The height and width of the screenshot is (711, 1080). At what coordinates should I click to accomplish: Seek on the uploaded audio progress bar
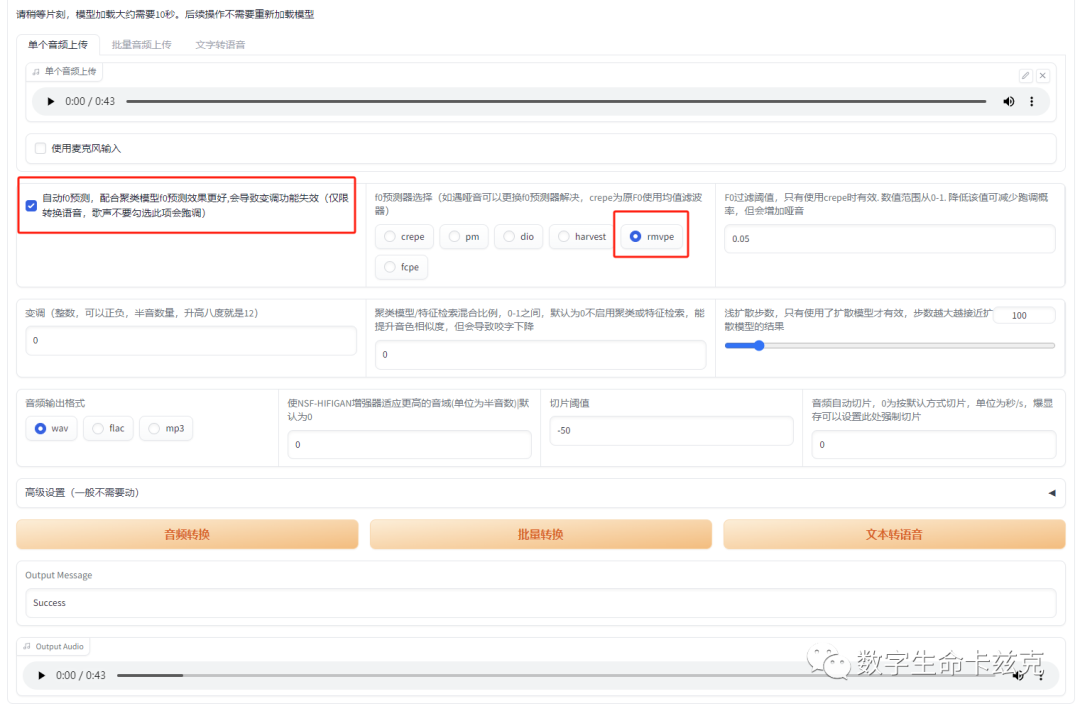click(556, 101)
